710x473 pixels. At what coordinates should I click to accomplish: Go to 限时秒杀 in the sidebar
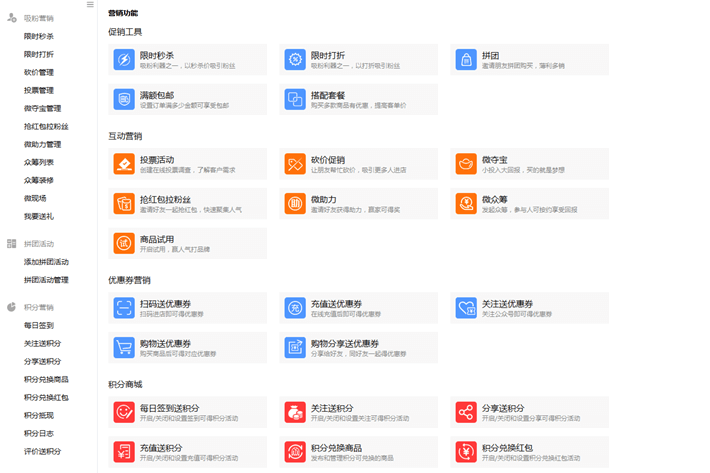38,36
